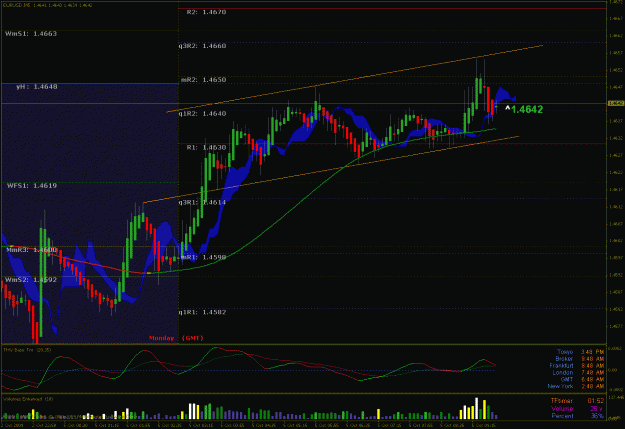This screenshot has width=625, height=429.
Task: Click the Tokyo 3:48 PM clock row
Action: [580, 352]
